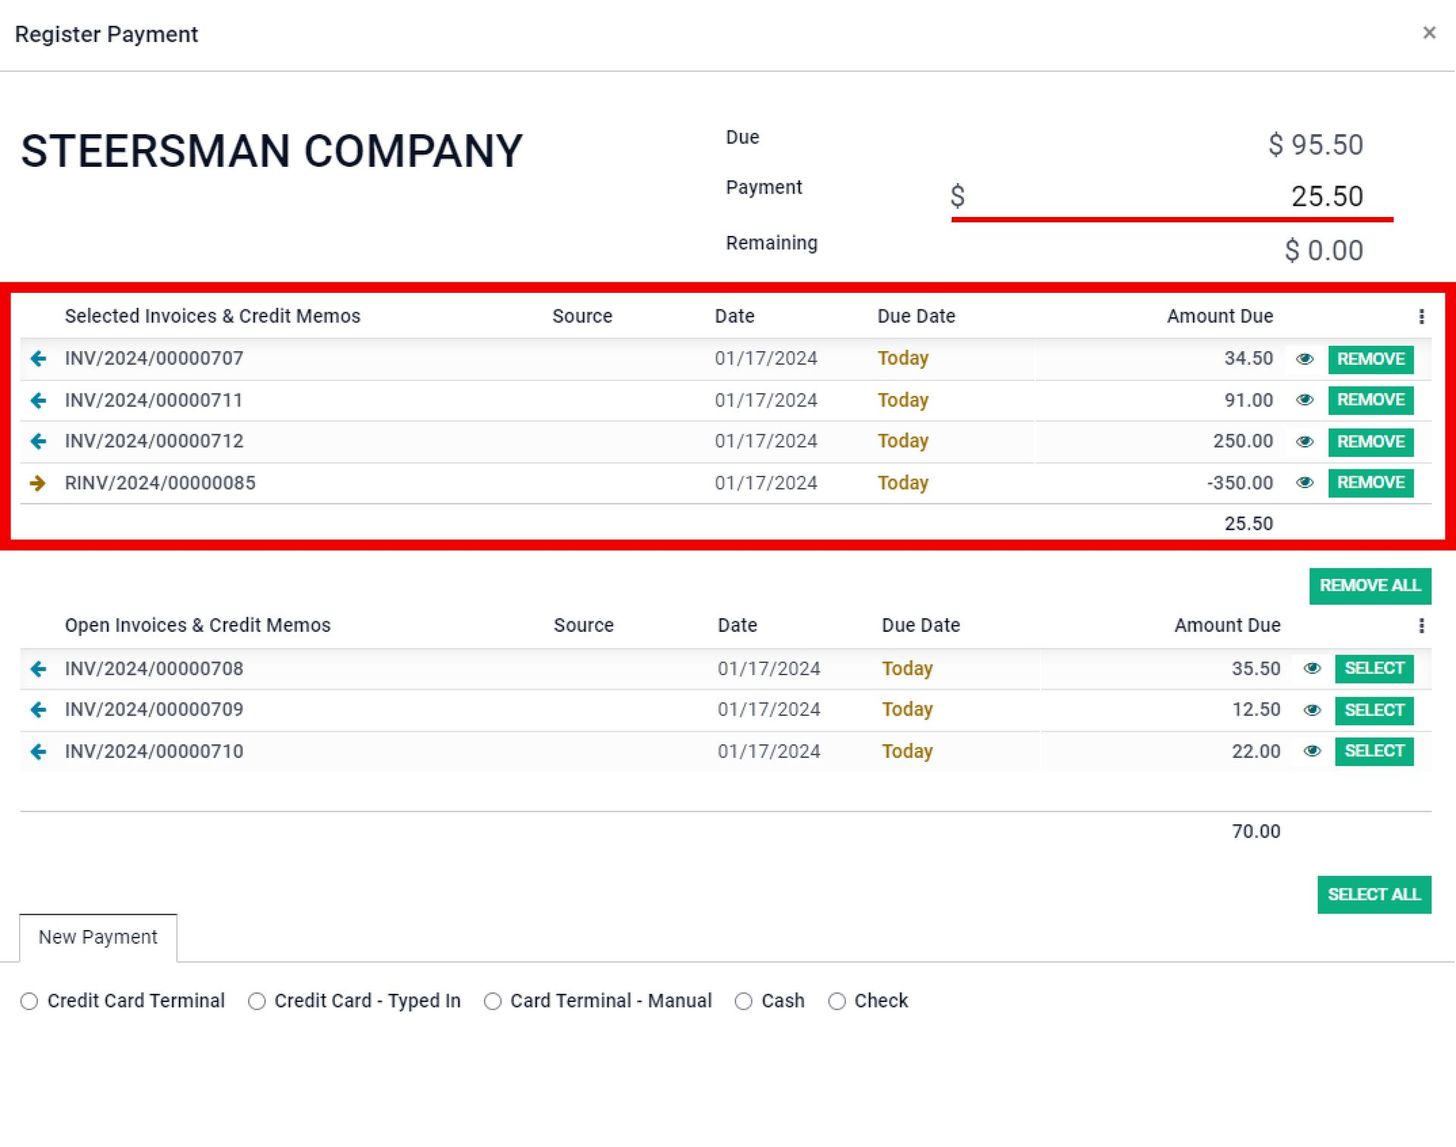Choose Cash payment method
Screen dimensions: 1456x1147
pos(743,1001)
